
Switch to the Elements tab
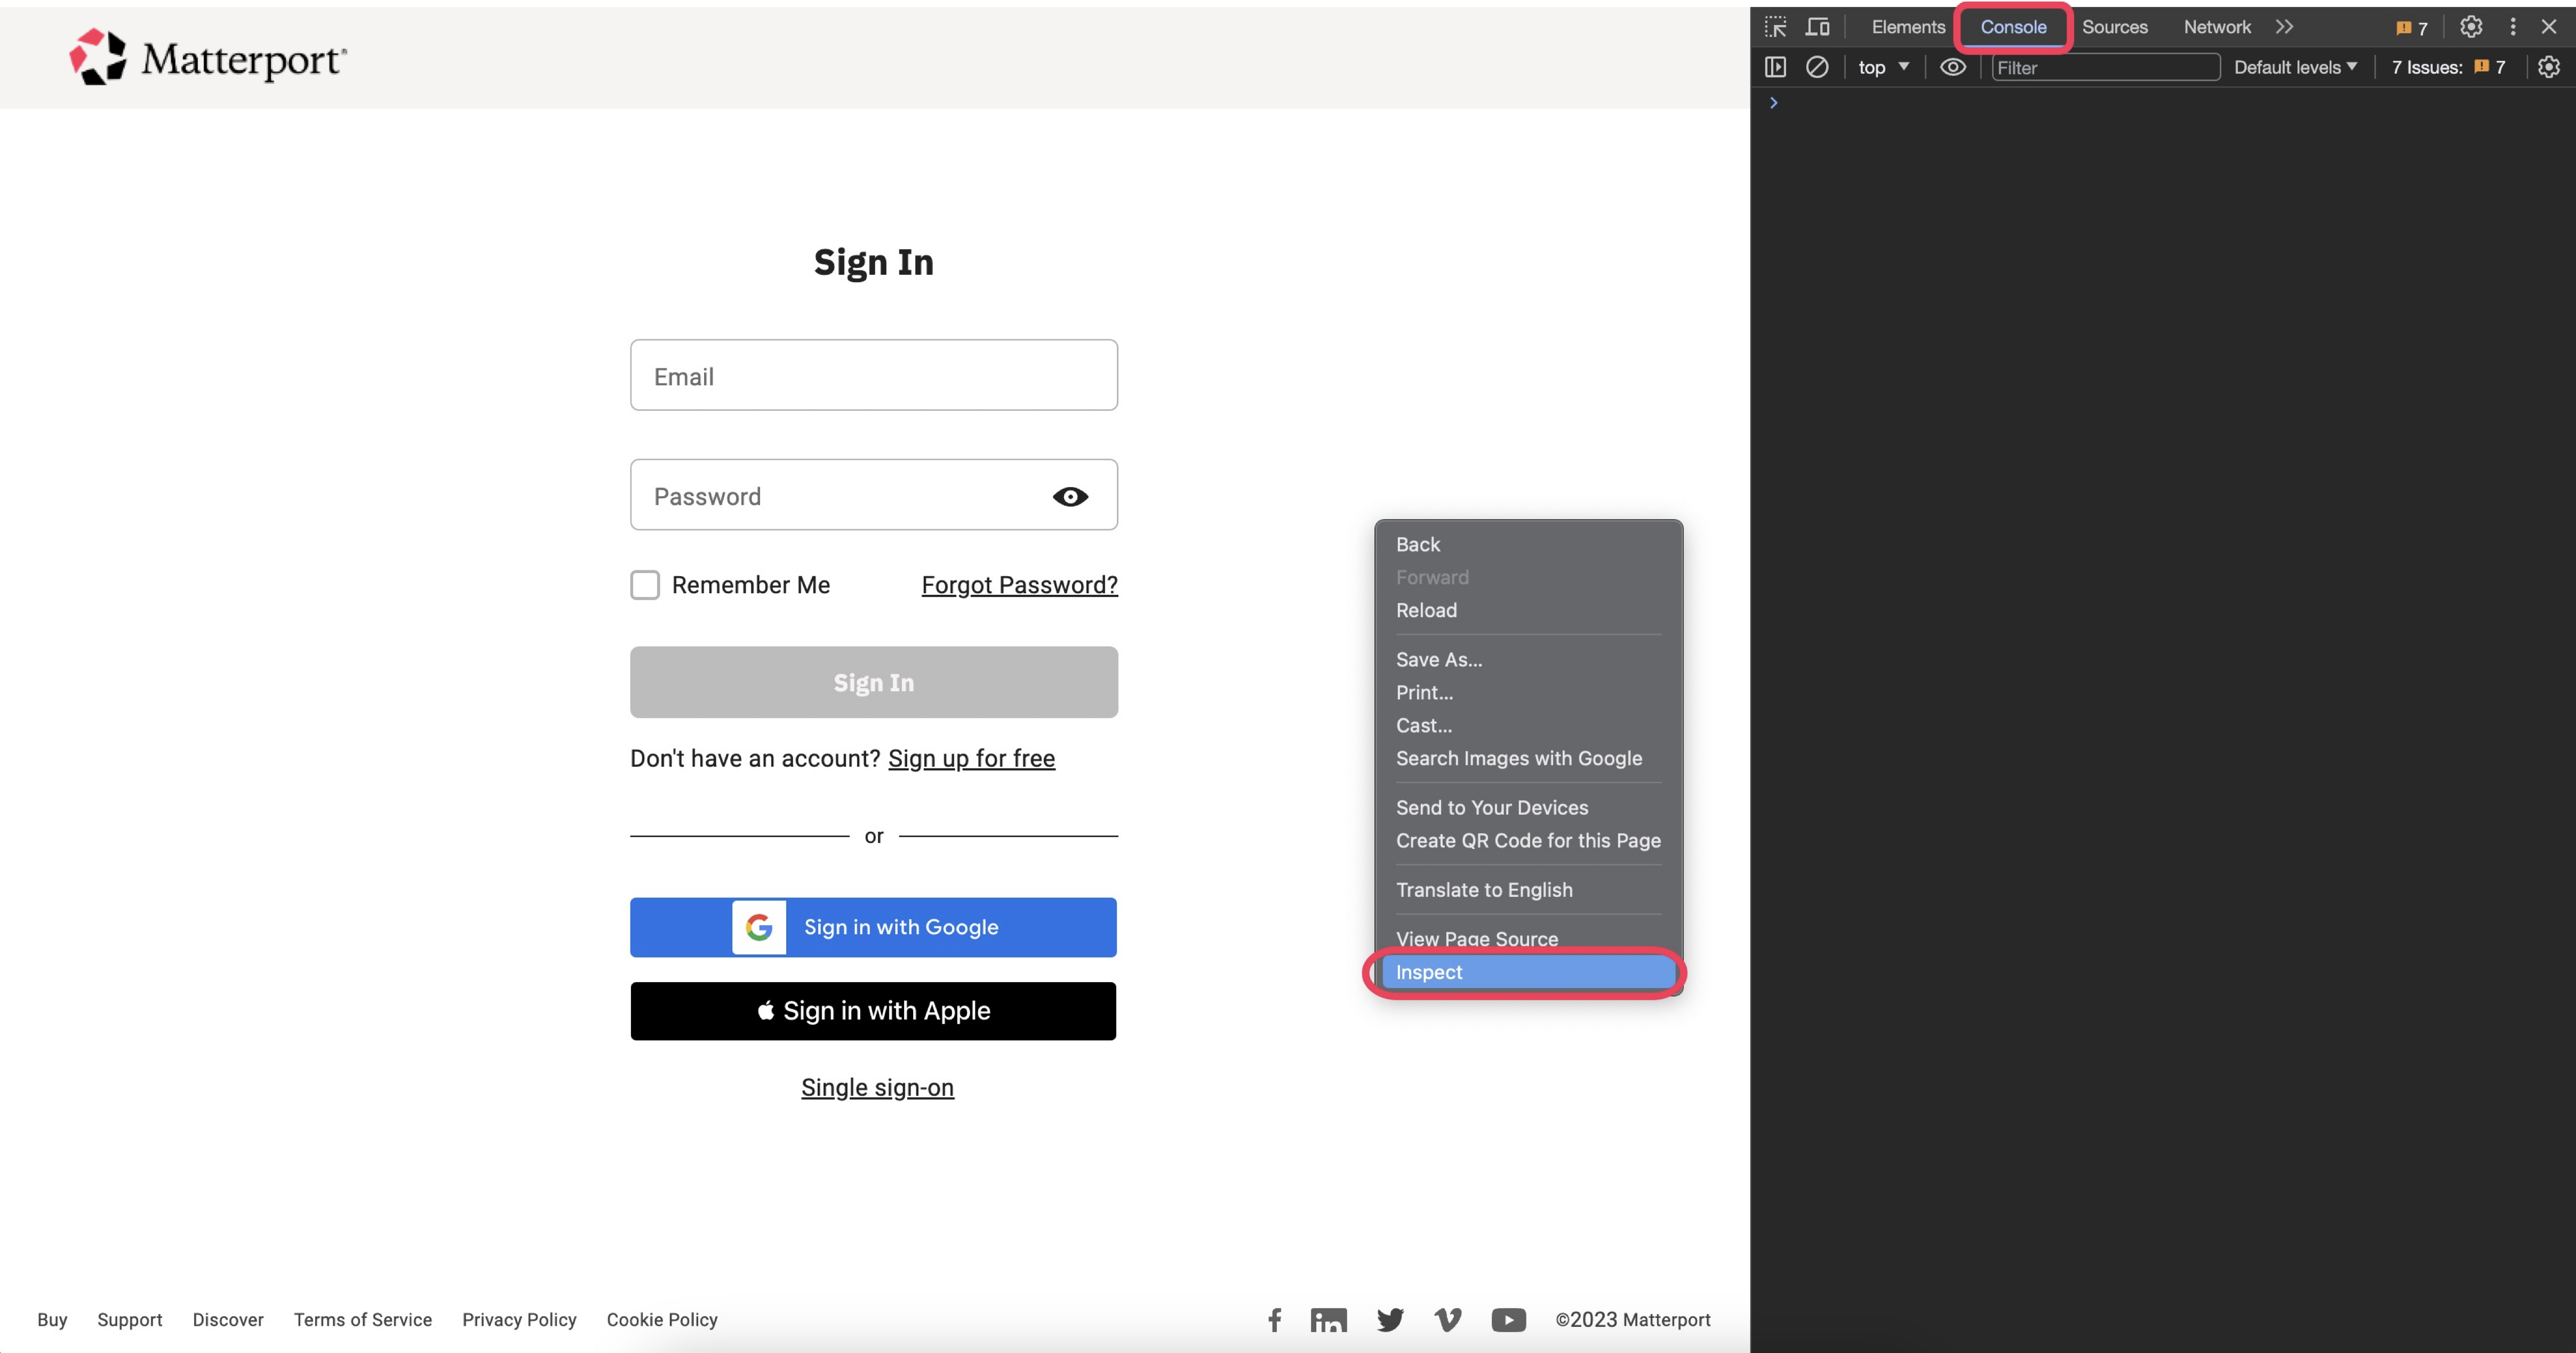[1906, 27]
